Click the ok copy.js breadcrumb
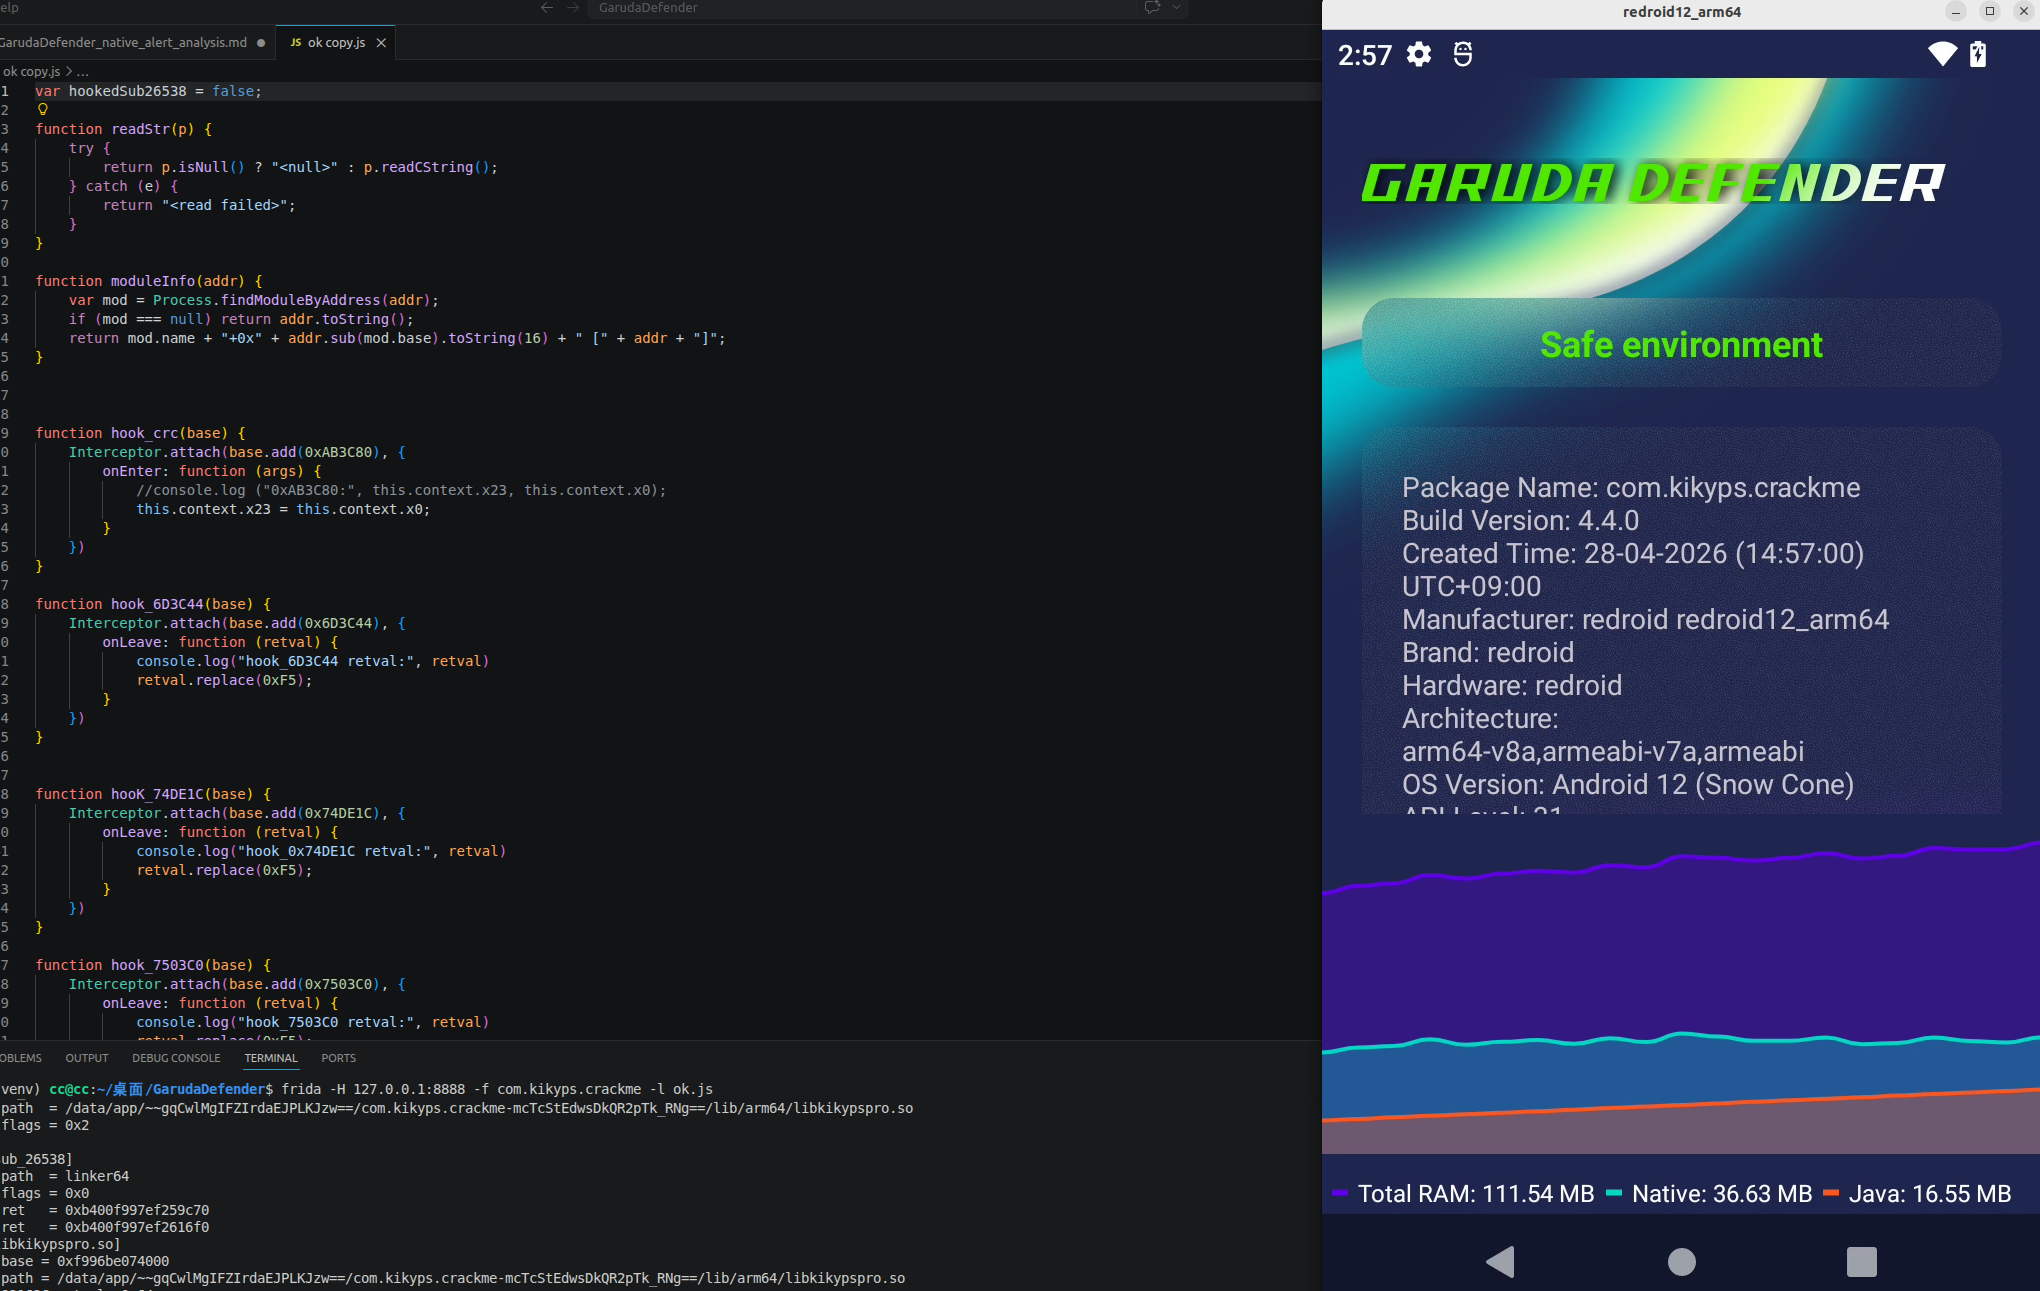 pos(31,72)
